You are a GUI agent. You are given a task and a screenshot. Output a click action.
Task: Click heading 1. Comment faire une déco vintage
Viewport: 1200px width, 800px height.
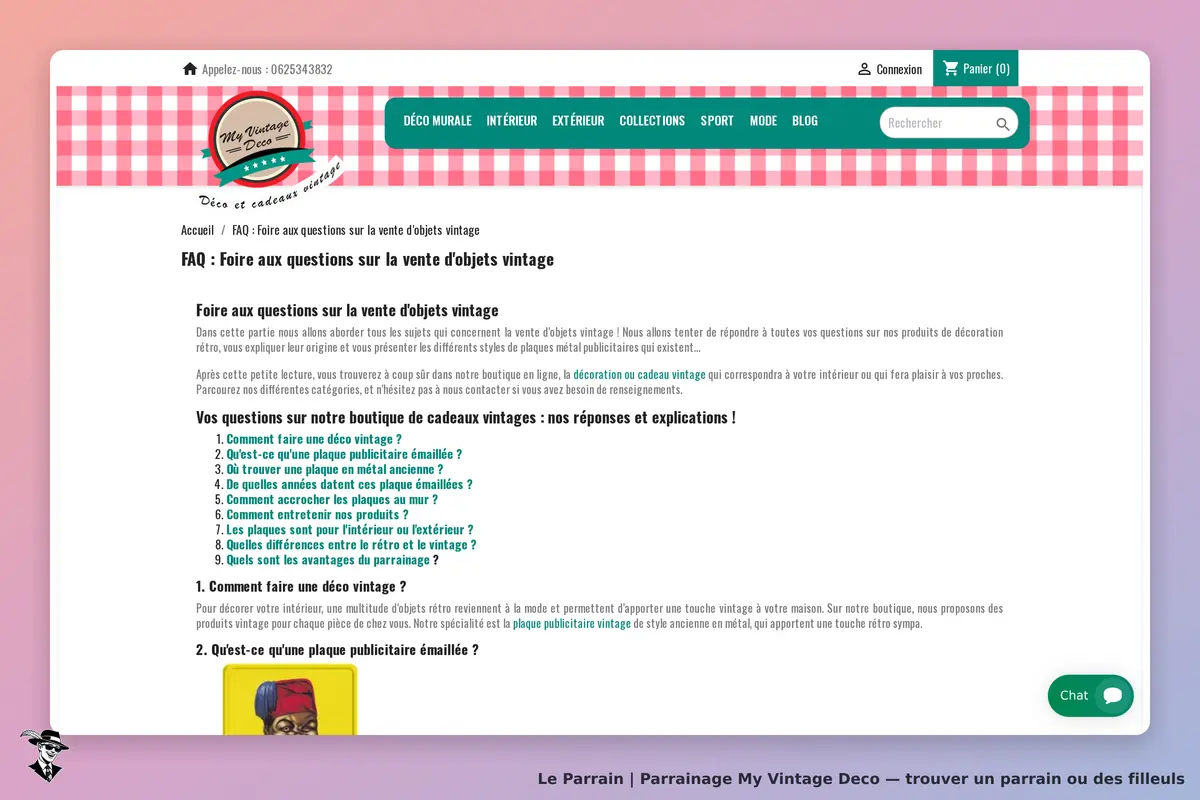301,587
